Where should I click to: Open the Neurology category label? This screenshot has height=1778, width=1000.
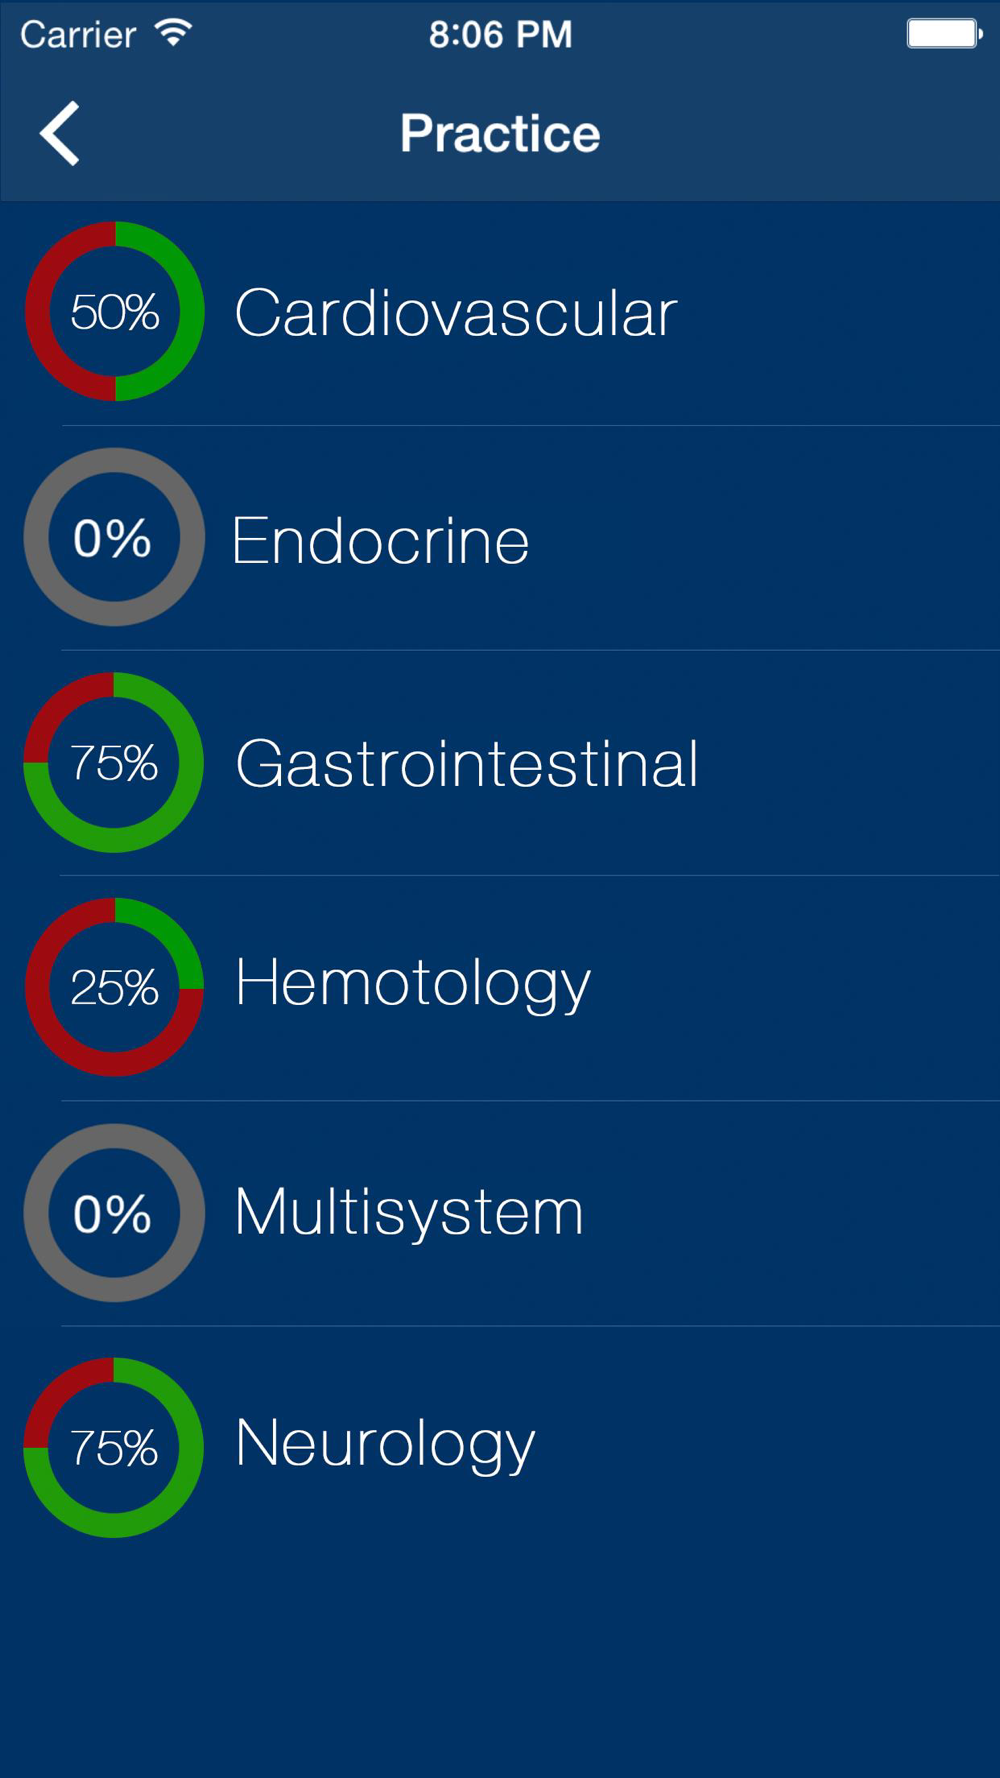tap(385, 1444)
